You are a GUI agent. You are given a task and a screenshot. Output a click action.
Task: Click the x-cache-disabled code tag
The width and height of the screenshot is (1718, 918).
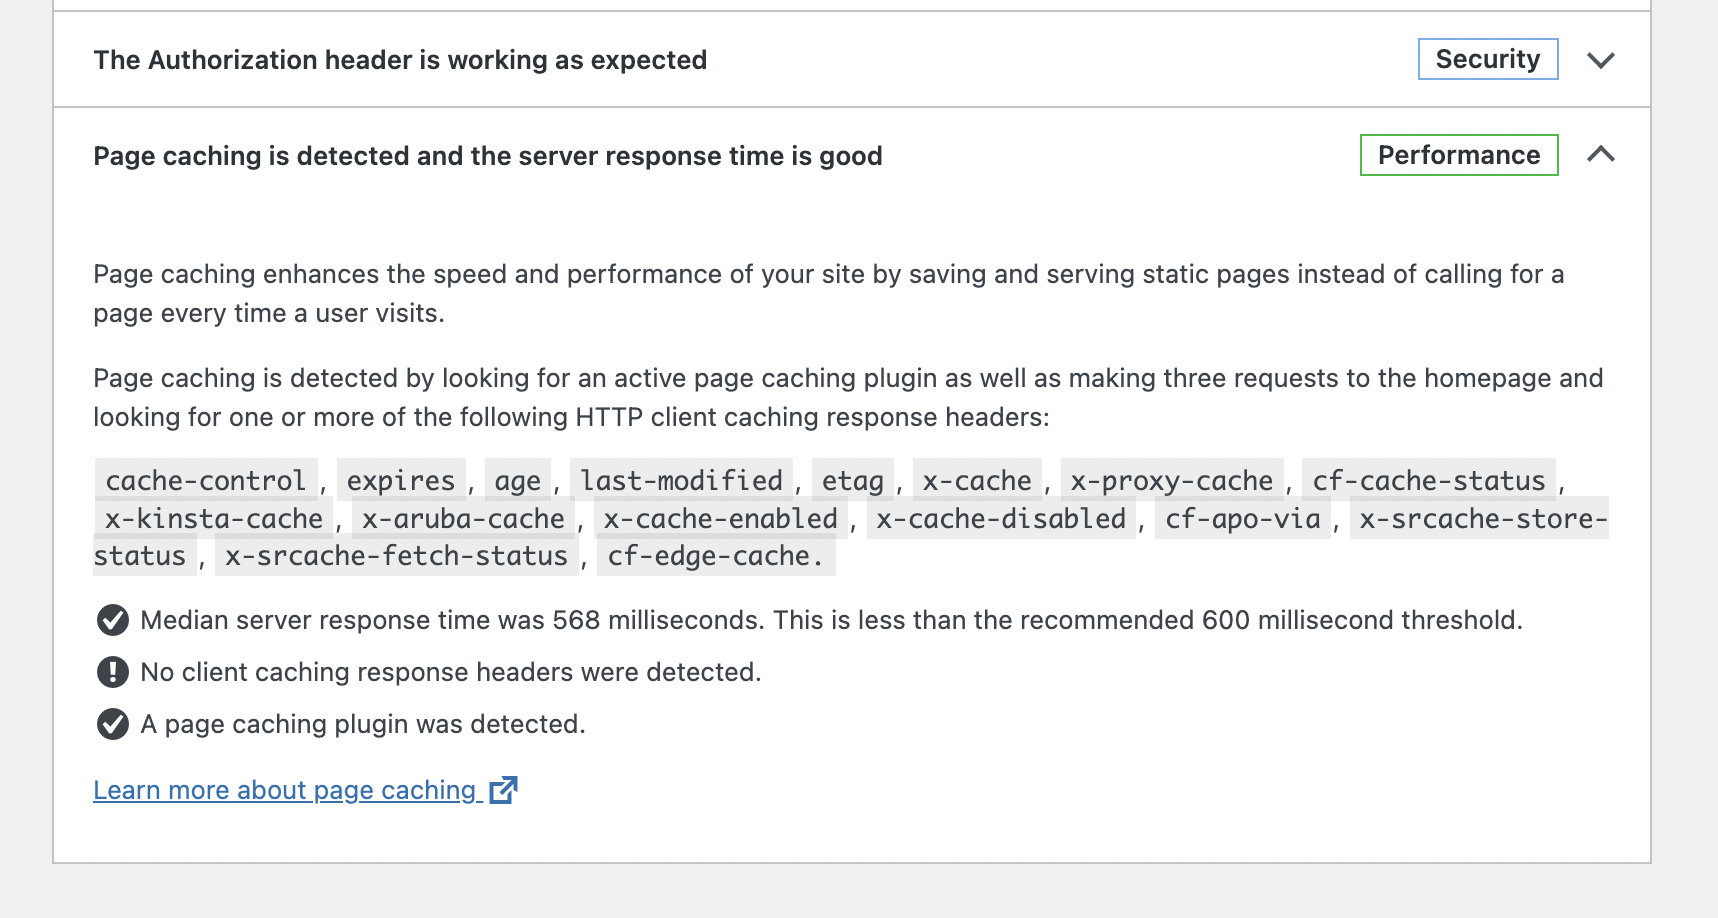[1001, 519]
